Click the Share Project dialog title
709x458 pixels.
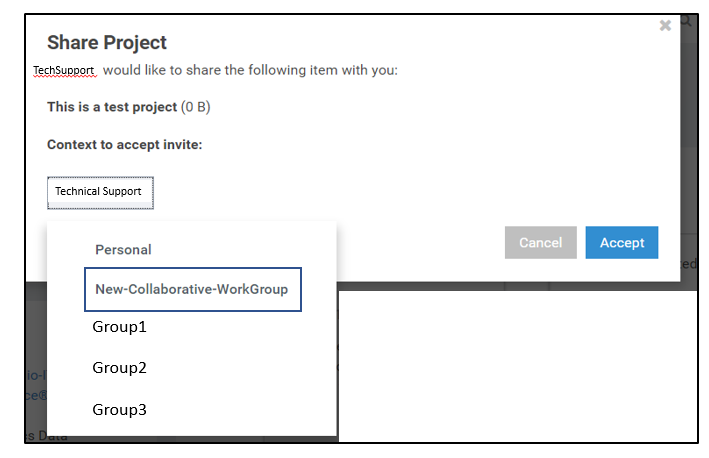coord(107,43)
